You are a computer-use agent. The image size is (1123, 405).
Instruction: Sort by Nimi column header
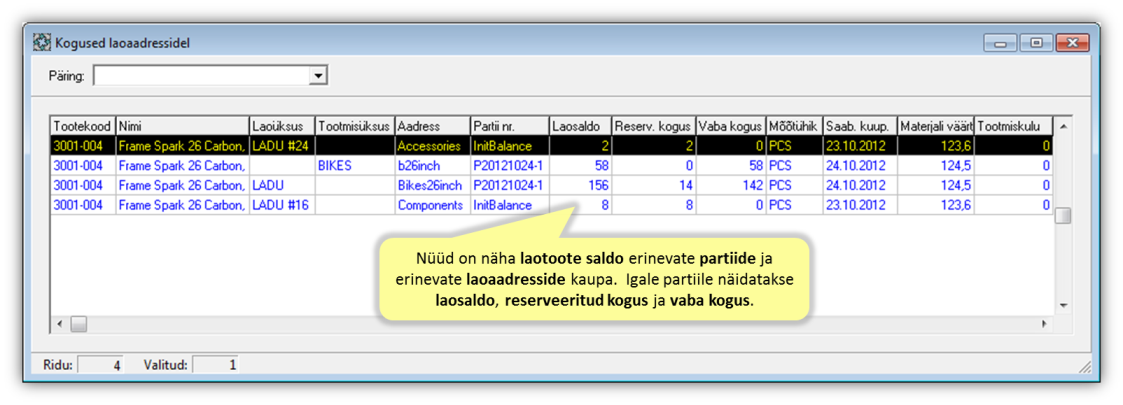click(183, 125)
